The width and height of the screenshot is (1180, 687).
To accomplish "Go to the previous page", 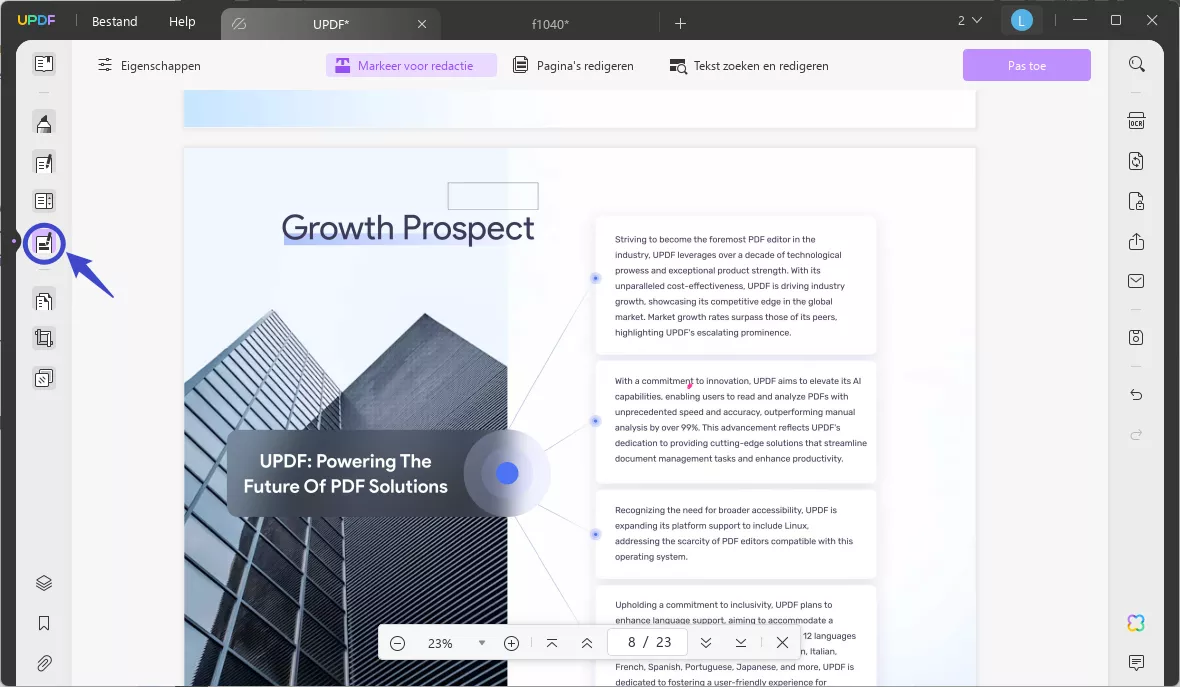I will [x=587, y=643].
